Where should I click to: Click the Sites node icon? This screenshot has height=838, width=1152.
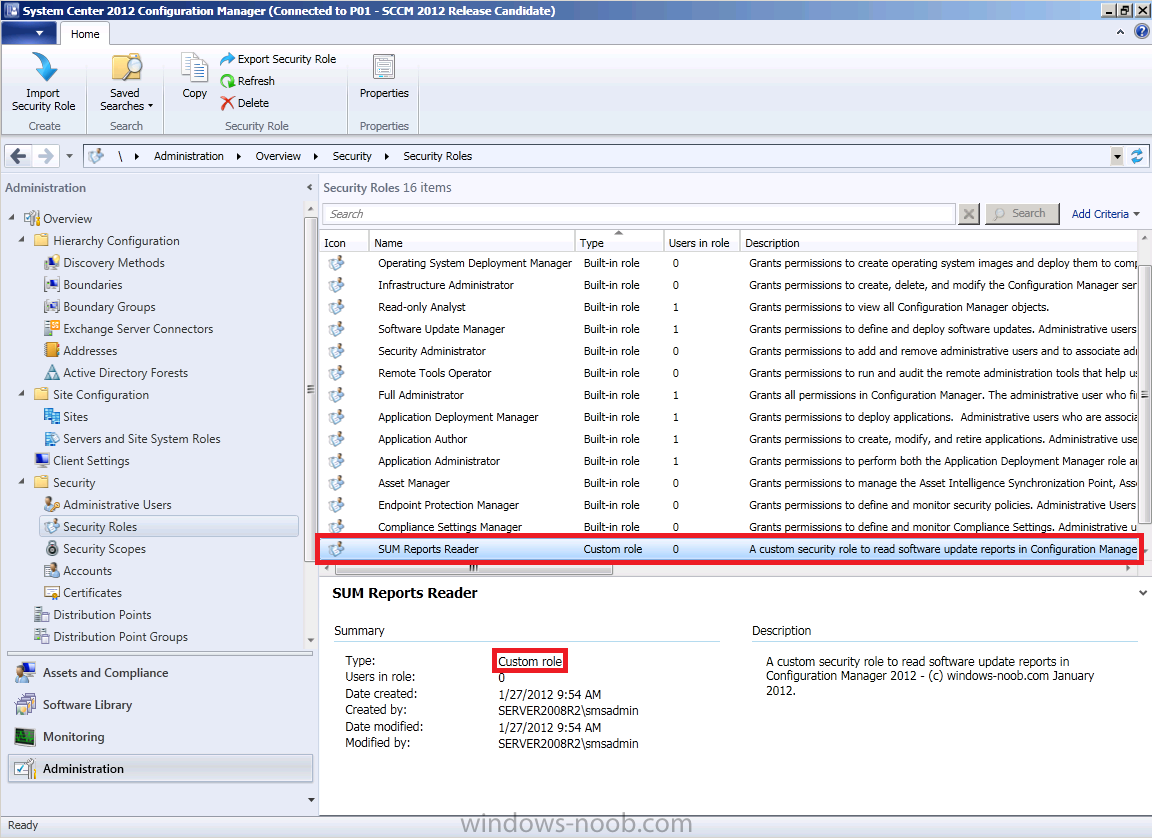(51, 416)
